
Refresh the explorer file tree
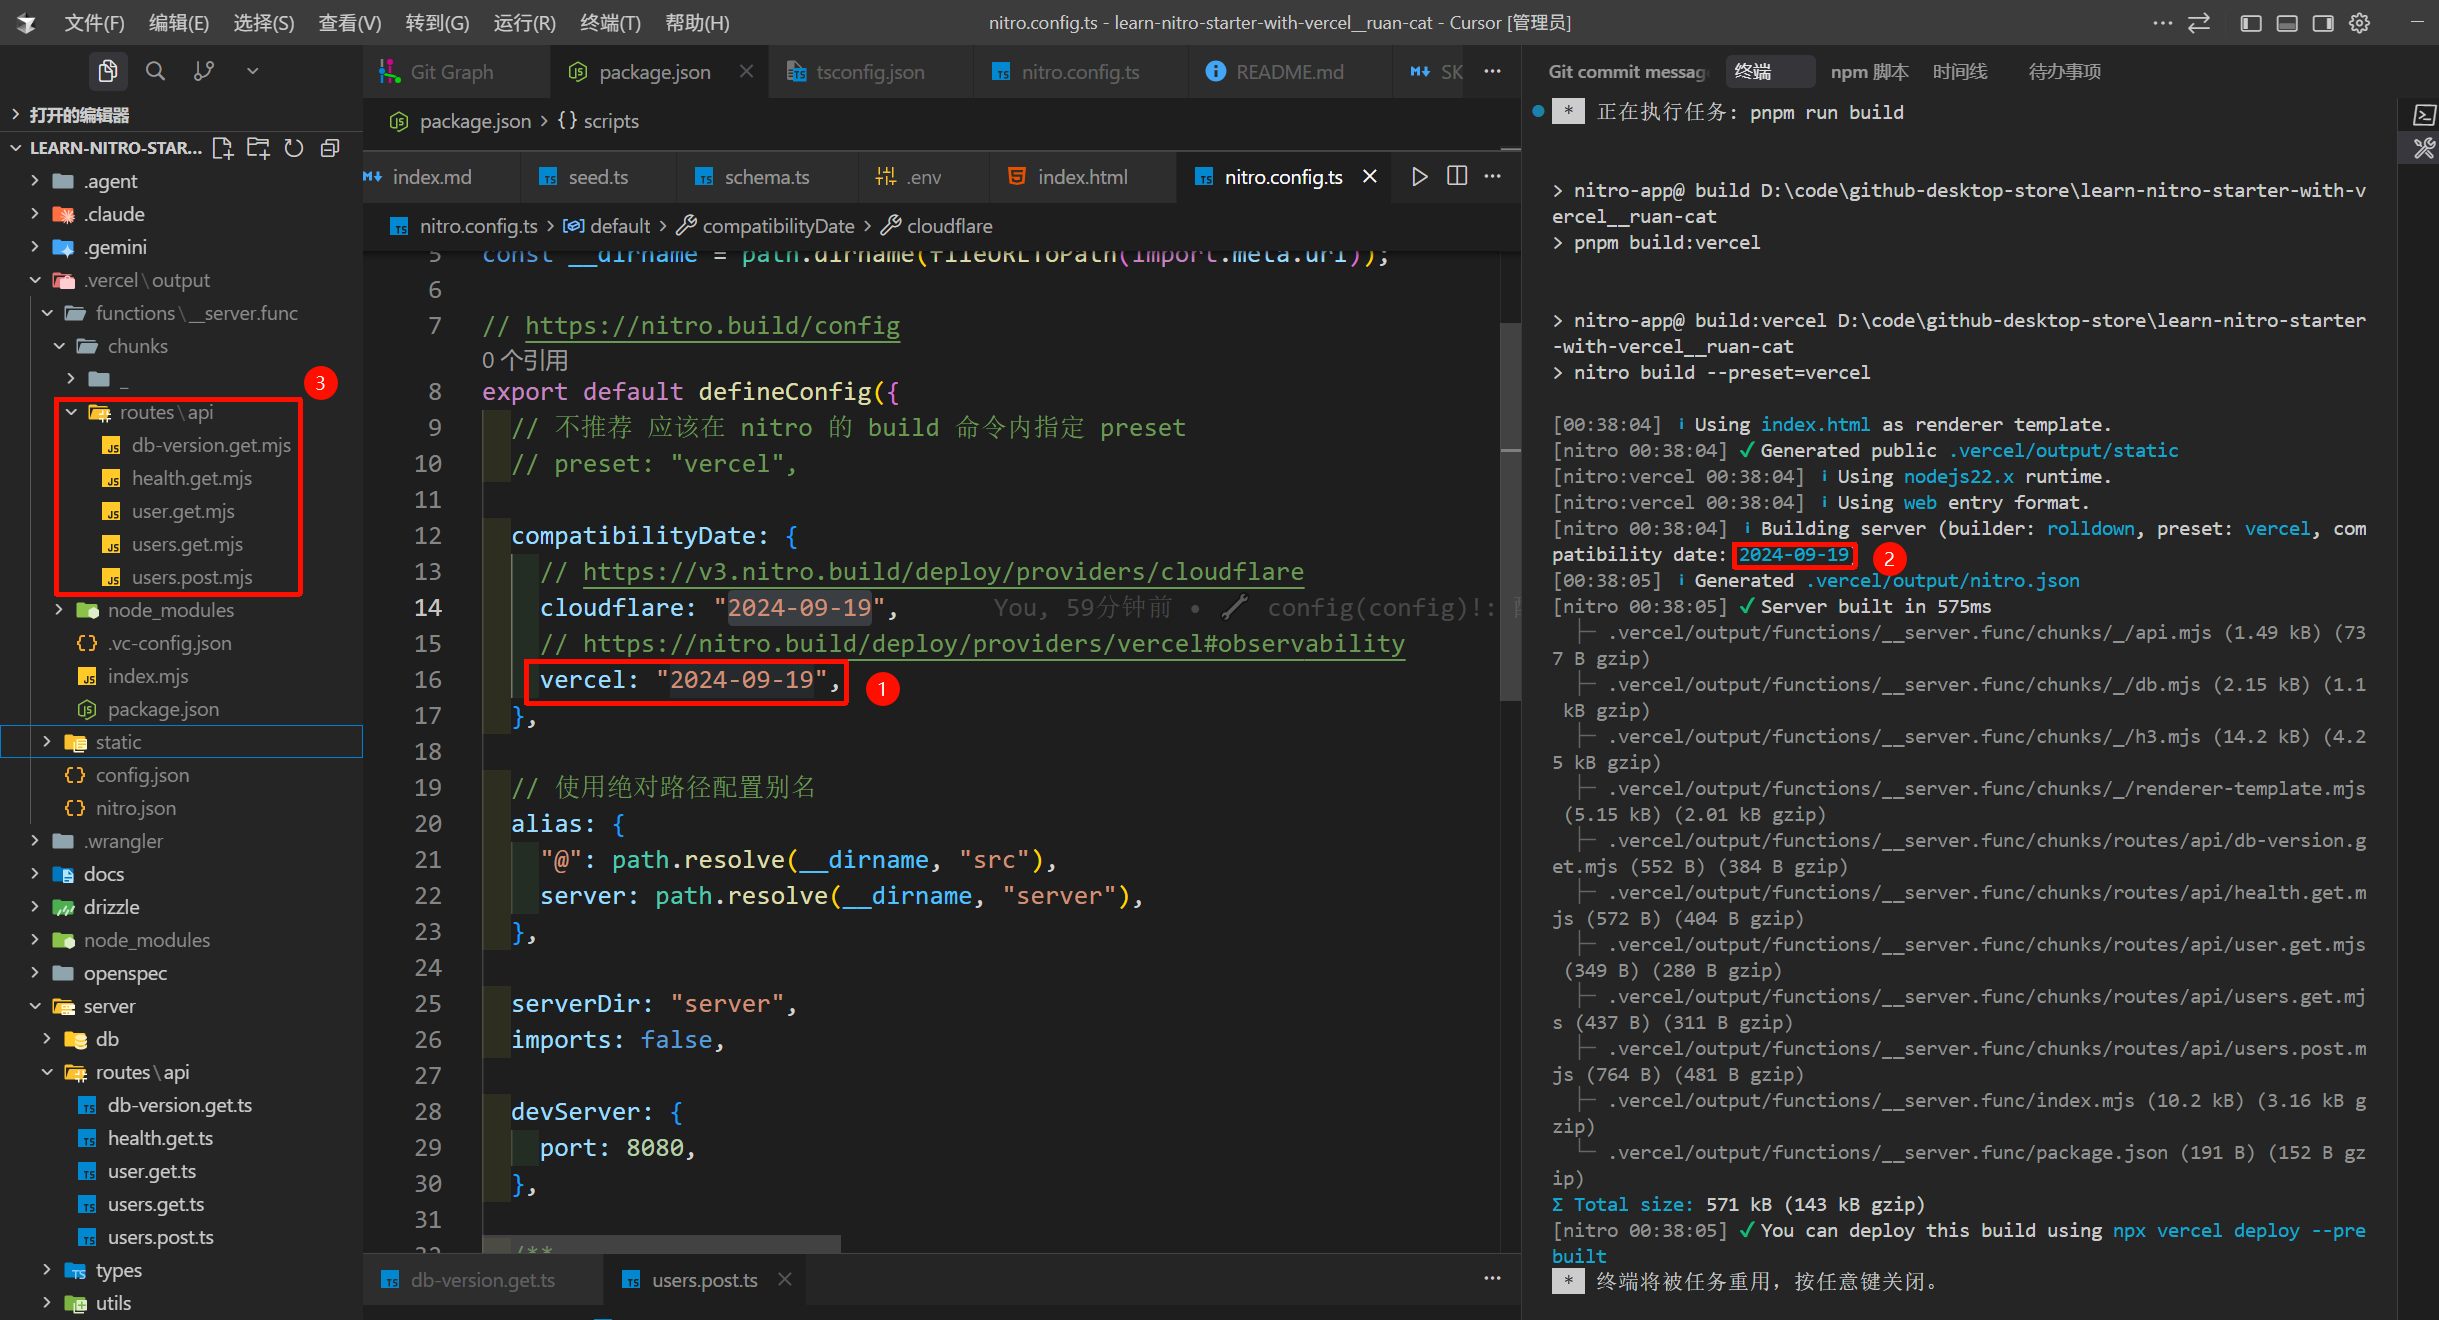(x=294, y=148)
